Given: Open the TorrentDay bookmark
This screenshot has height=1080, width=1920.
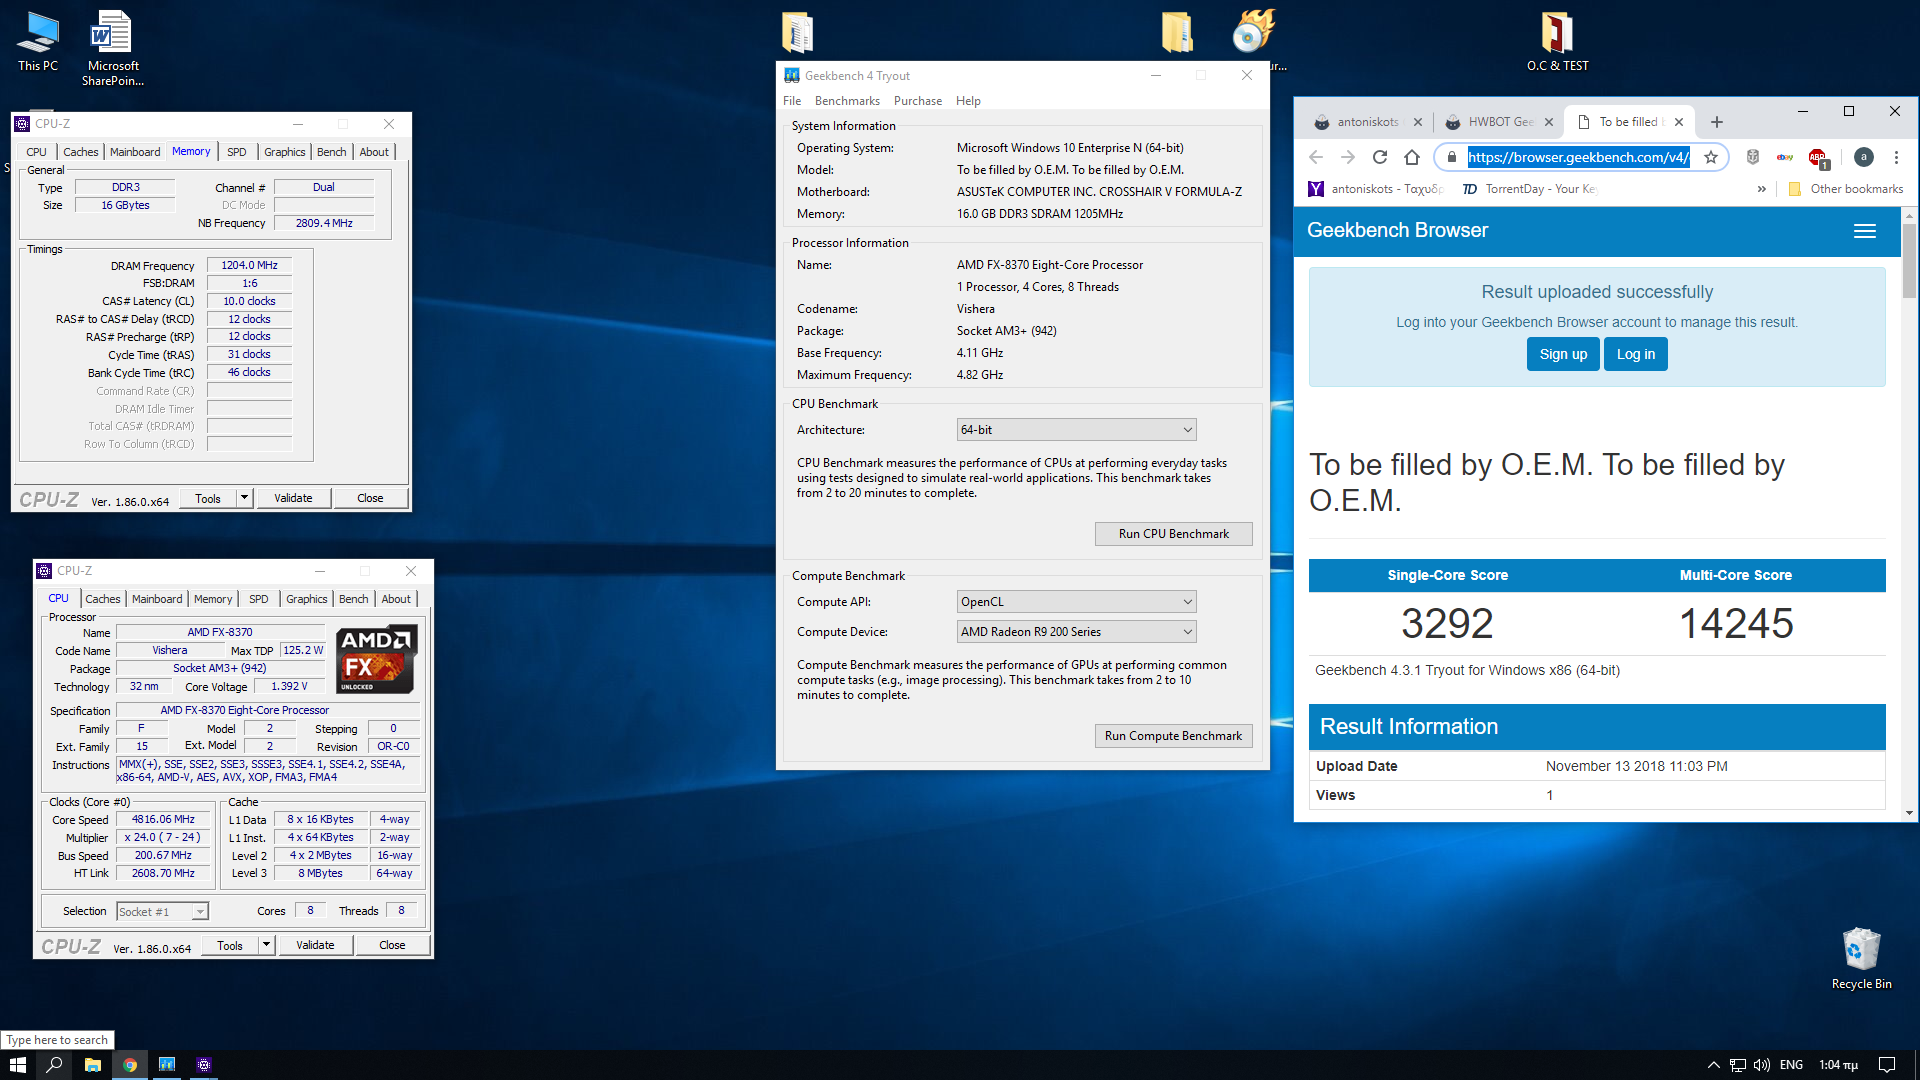Looking at the screenshot, I should [x=1528, y=189].
